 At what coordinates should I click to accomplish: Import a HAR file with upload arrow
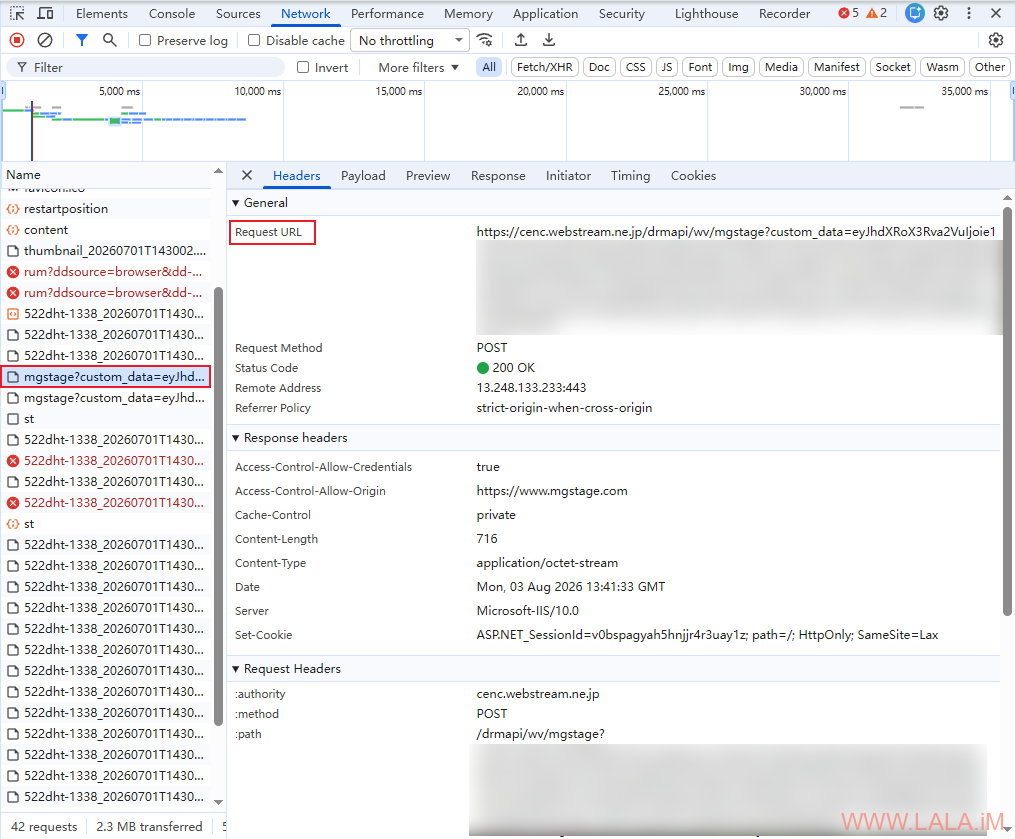[x=520, y=40]
